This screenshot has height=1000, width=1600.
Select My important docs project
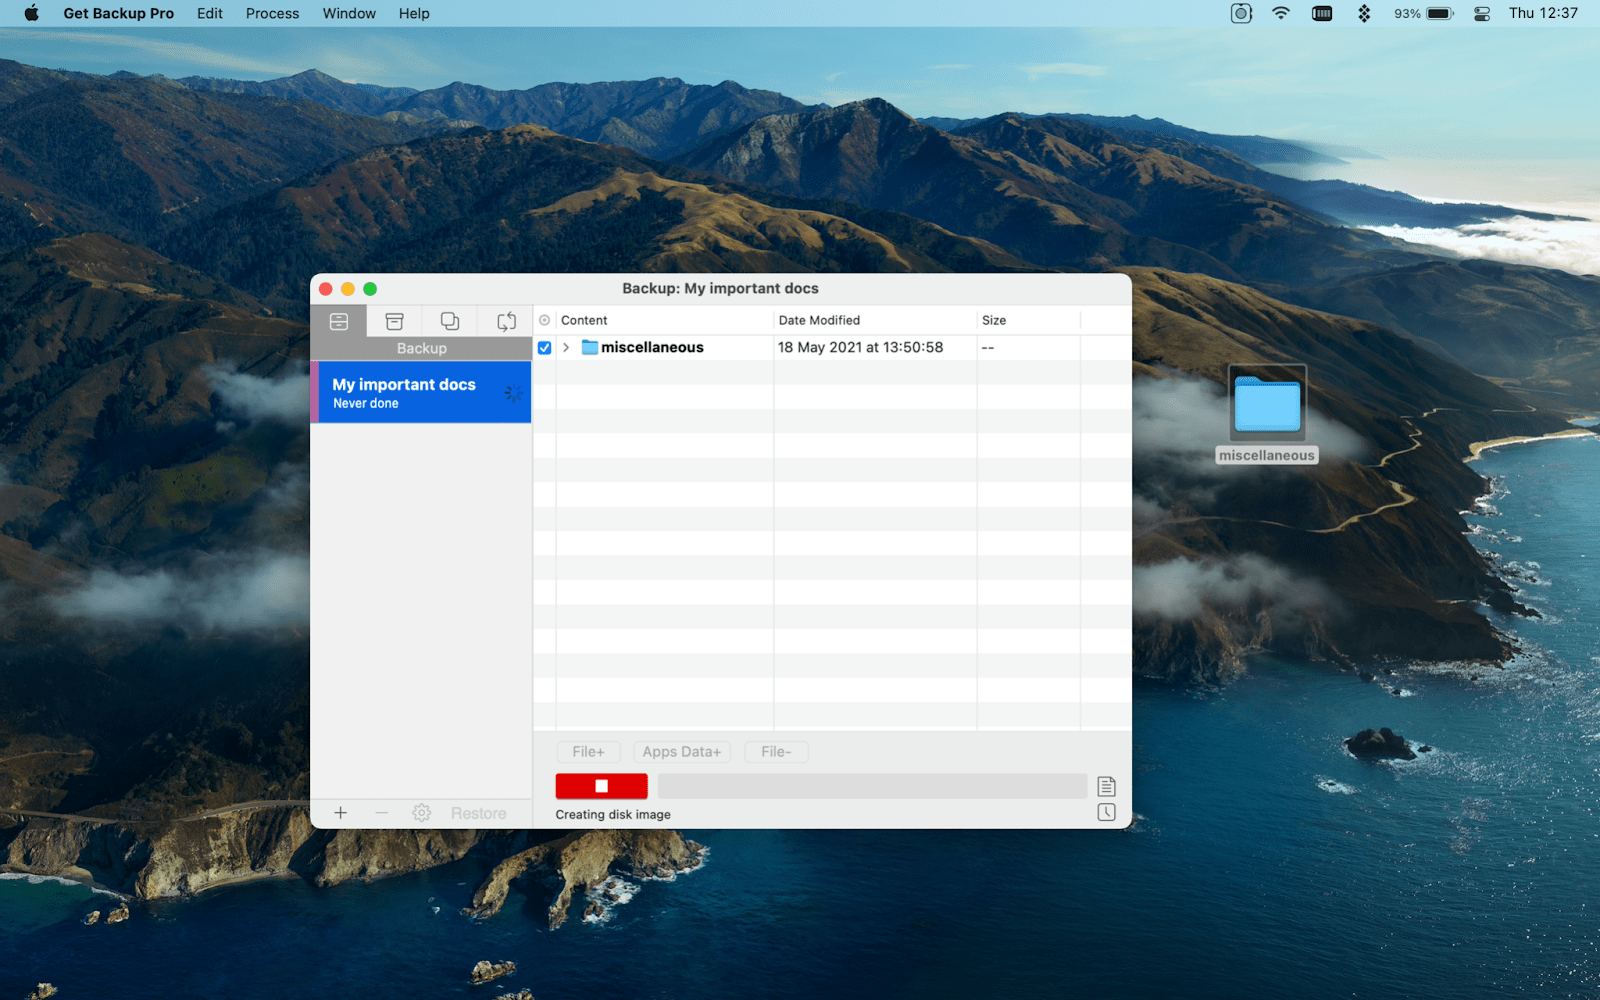[x=421, y=392]
